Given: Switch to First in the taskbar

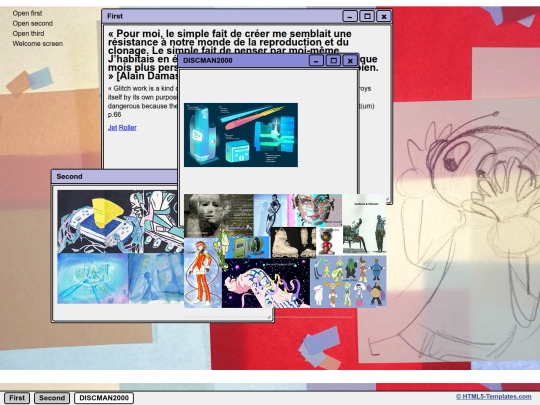Looking at the screenshot, I should (17, 398).
